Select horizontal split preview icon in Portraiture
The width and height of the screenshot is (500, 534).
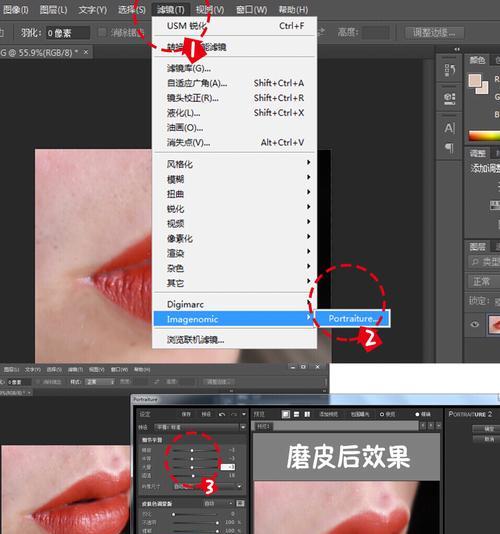click(296, 414)
